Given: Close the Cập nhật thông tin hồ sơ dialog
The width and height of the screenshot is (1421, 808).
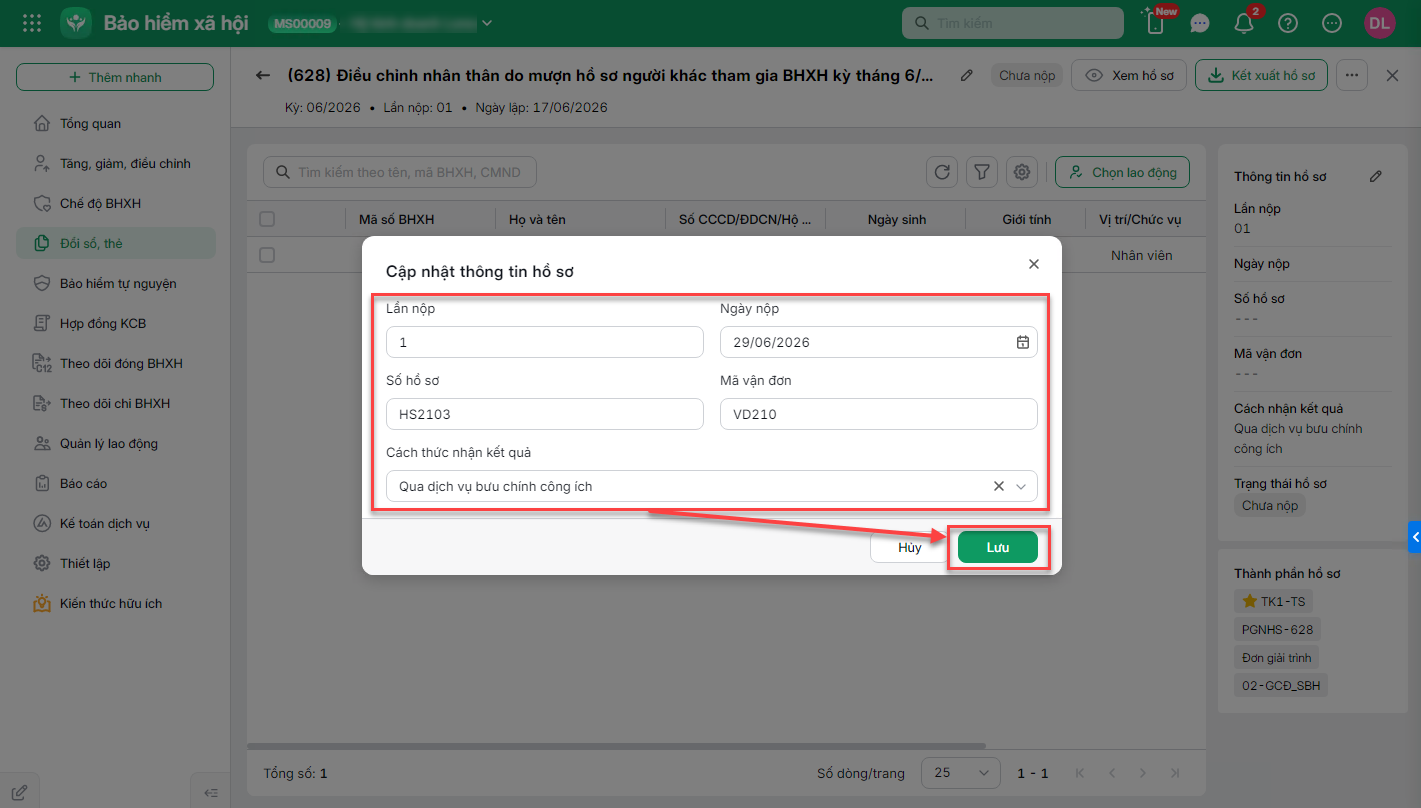Looking at the screenshot, I should [x=1034, y=264].
